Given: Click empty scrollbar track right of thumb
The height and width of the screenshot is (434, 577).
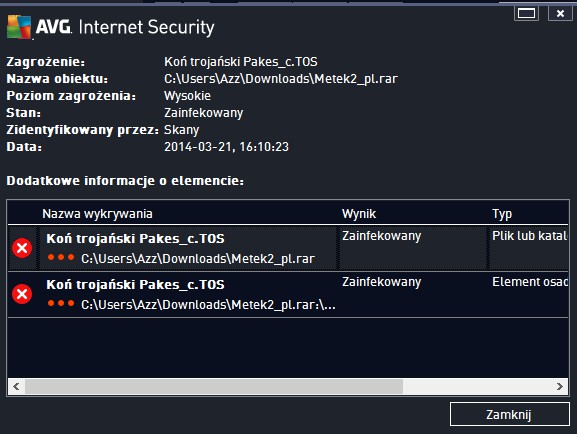Looking at the screenshot, I should pyautogui.click(x=477, y=387).
